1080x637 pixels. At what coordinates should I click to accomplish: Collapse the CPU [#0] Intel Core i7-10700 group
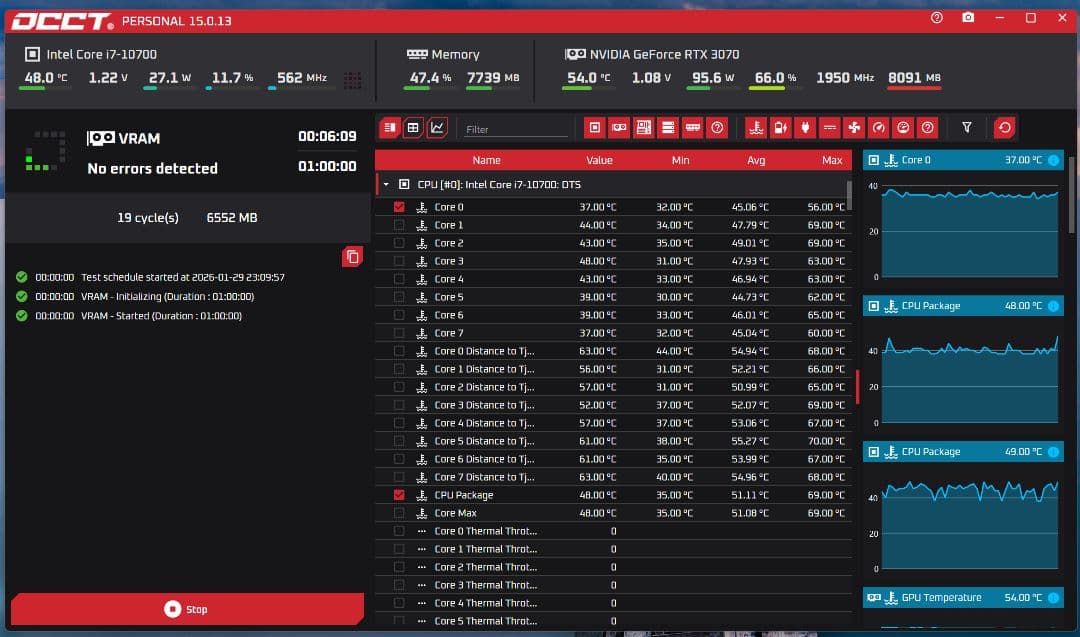tap(386, 185)
